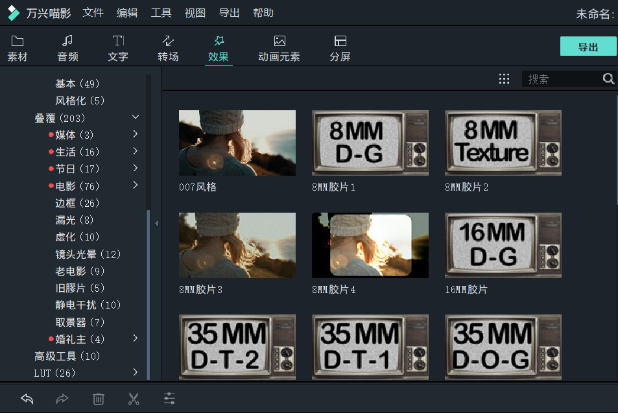Viewport: 618px width, 413px height.
Task: Click the scissors split icon
Action: coord(133,398)
